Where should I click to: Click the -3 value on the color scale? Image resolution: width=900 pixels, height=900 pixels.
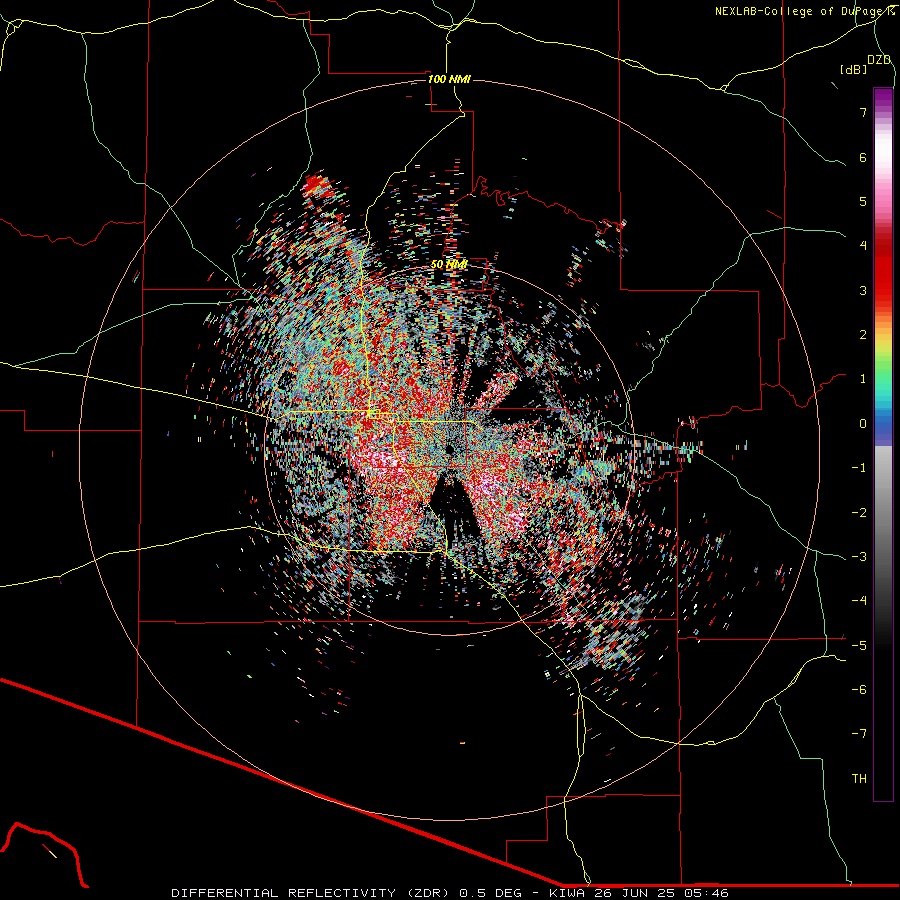point(859,557)
